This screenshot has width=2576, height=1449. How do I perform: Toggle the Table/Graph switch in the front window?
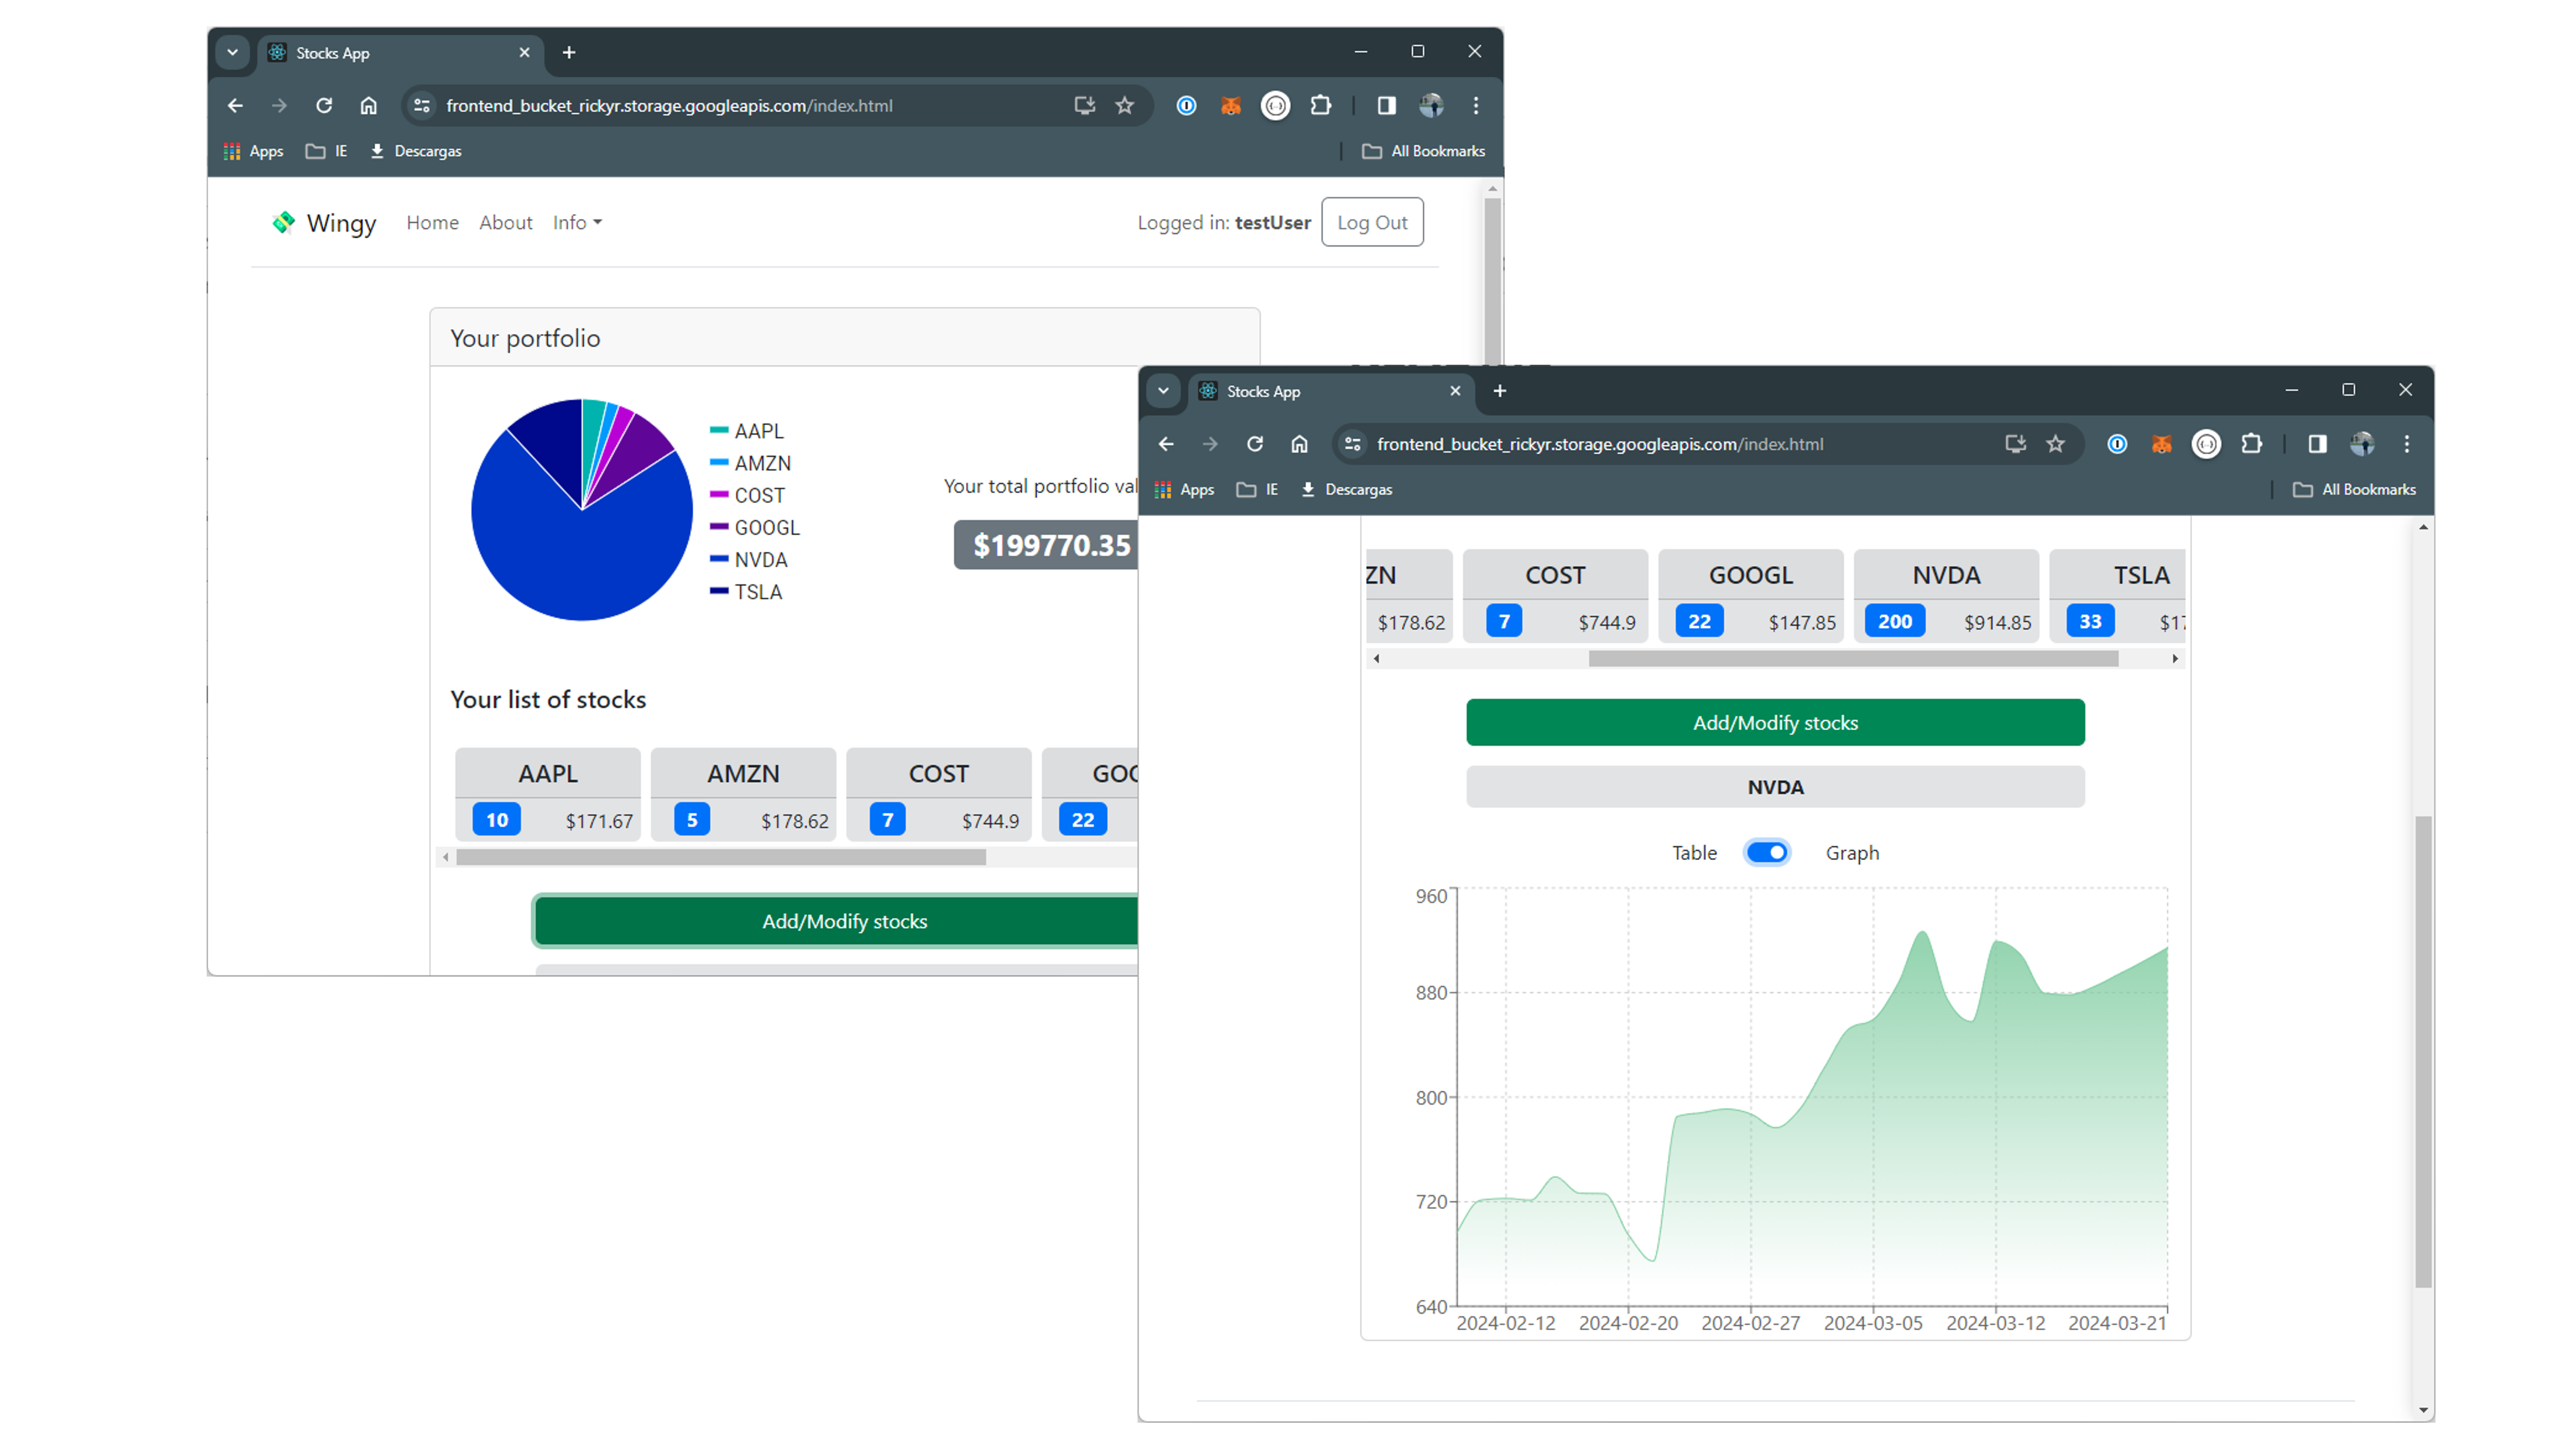(x=1767, y=853)
